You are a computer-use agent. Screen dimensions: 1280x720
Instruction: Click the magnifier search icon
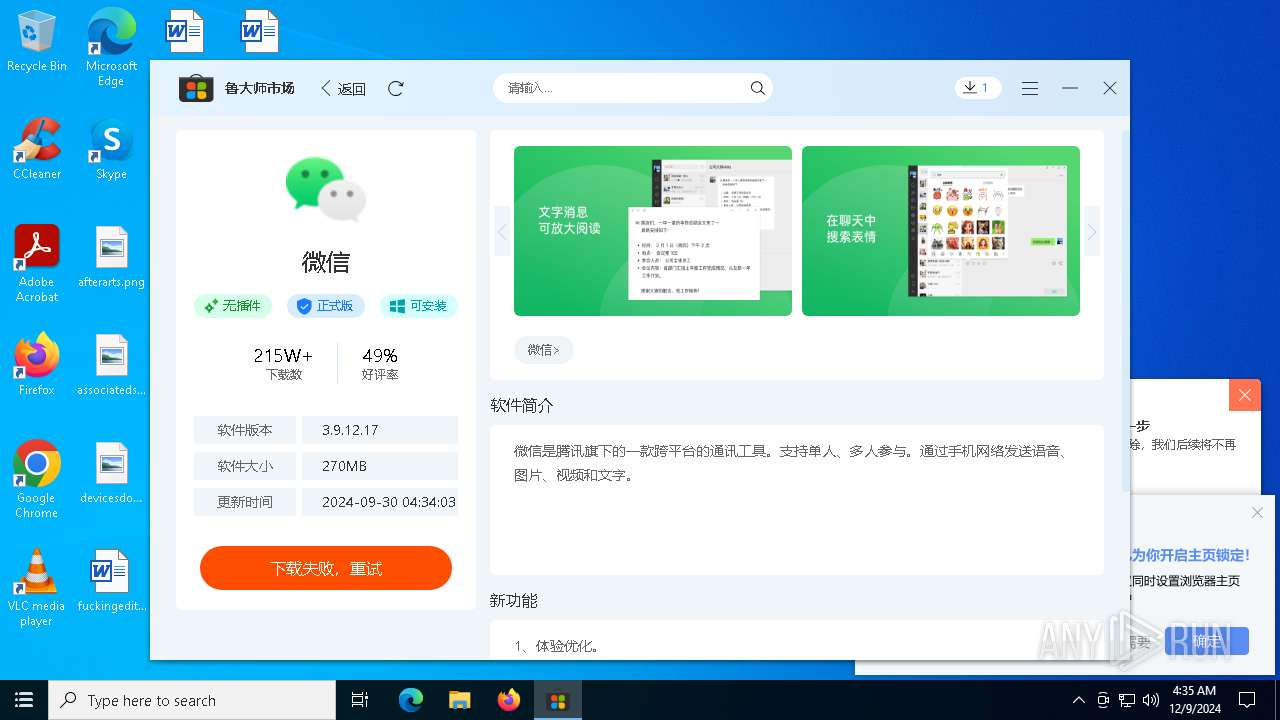coord(758,88)
